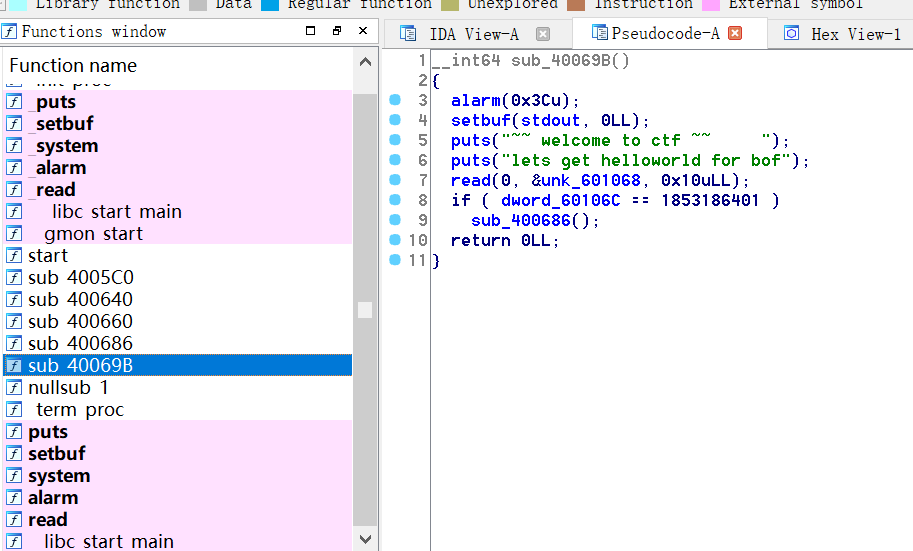This screenshot has height=551, width=913.
Task: Click function icon beside __gmon_start__
Action: coord(14,234)
